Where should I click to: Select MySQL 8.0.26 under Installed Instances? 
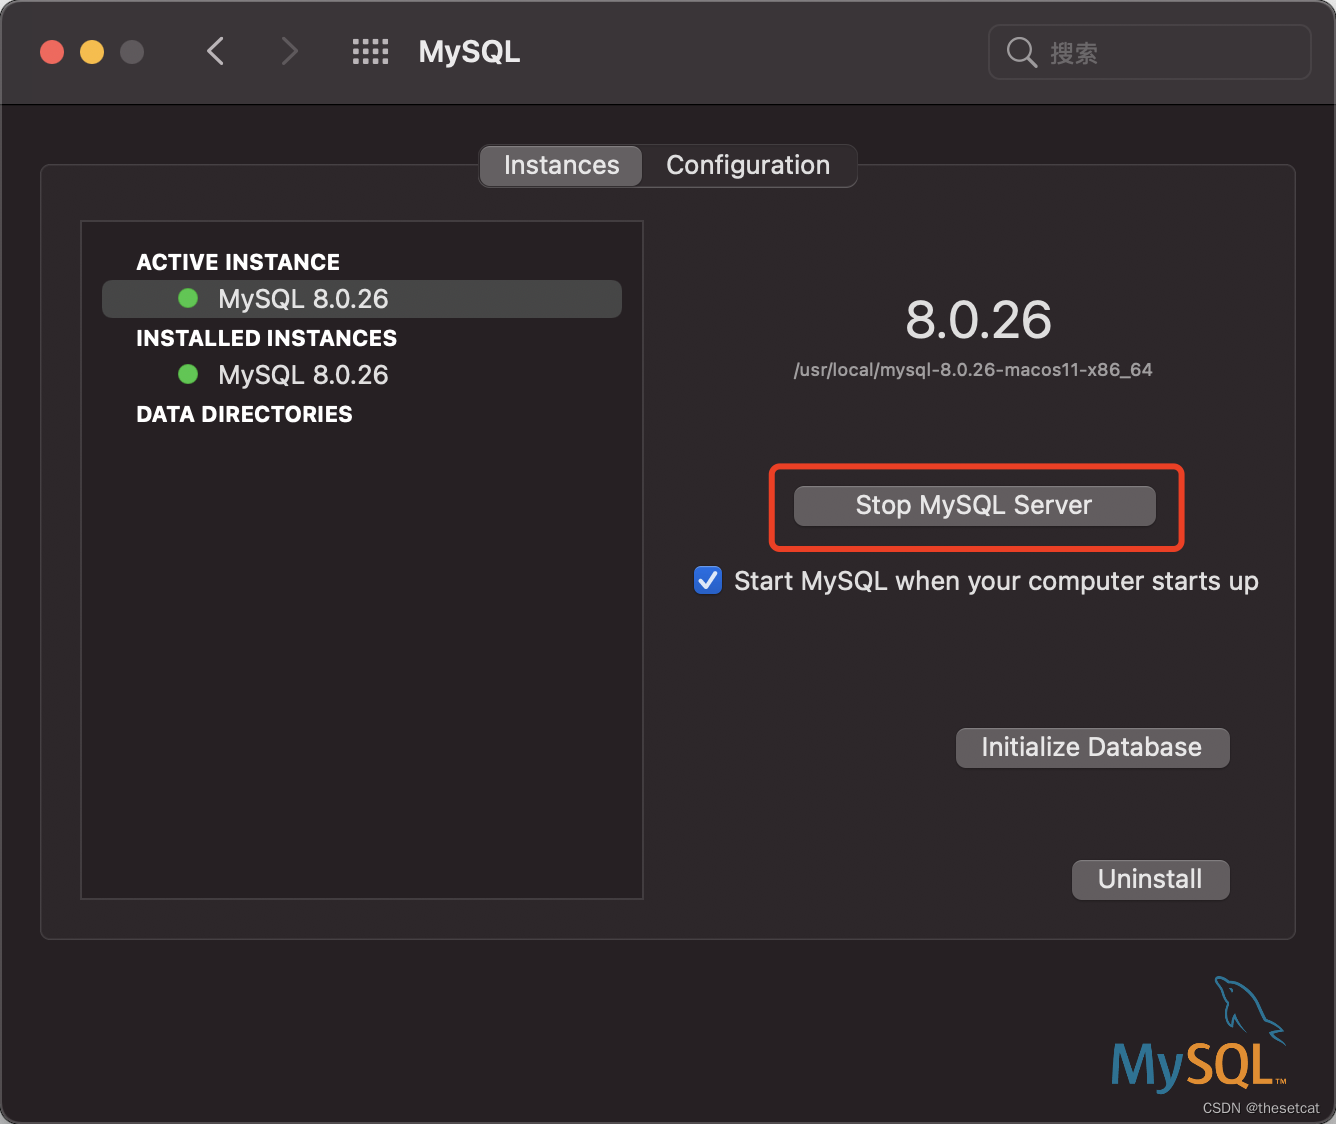tap(303, 375)
